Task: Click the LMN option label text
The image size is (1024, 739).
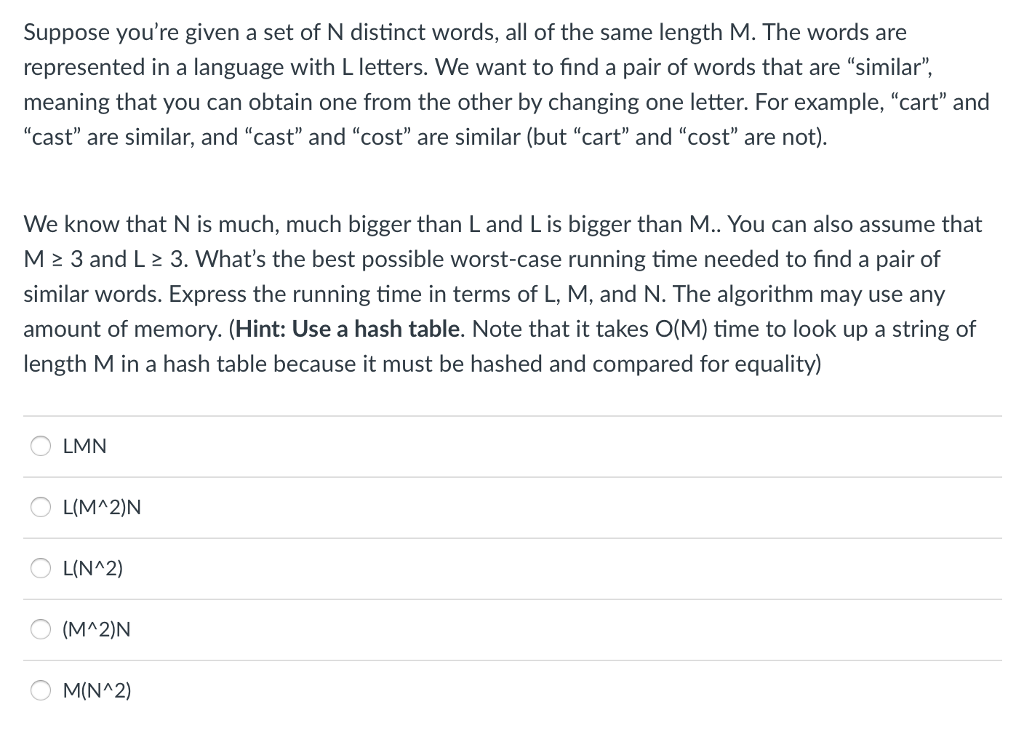Action: point(84,446)
